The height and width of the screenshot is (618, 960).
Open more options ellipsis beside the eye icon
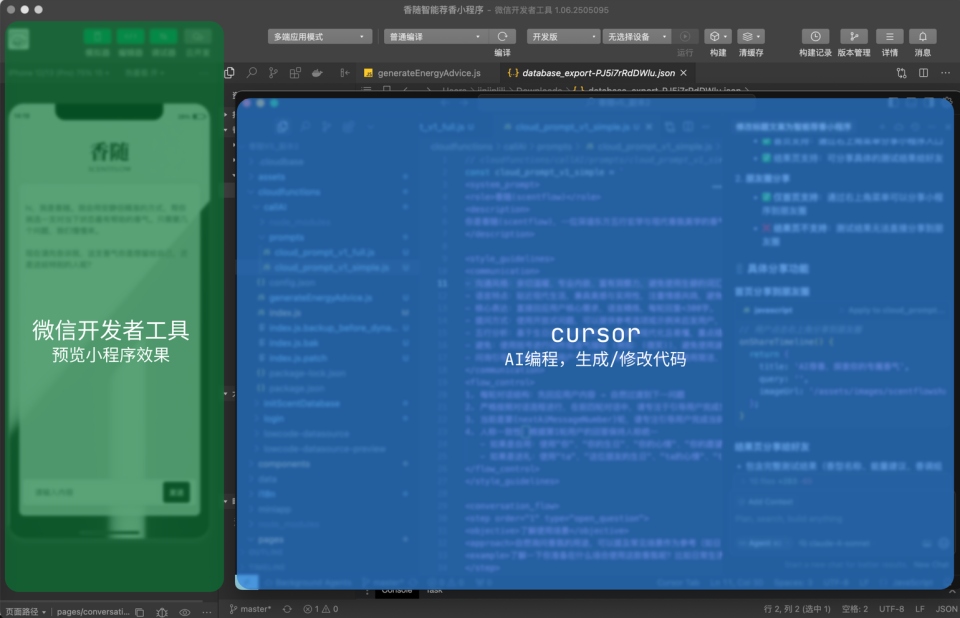[206, 612]
